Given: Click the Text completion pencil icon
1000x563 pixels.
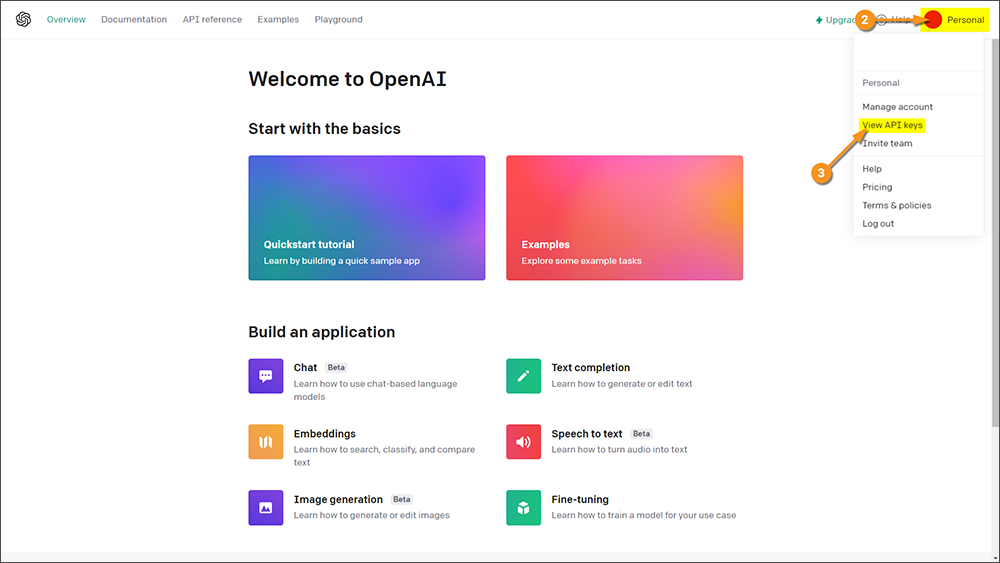Looking at the screenshot, I should [524, 376].
